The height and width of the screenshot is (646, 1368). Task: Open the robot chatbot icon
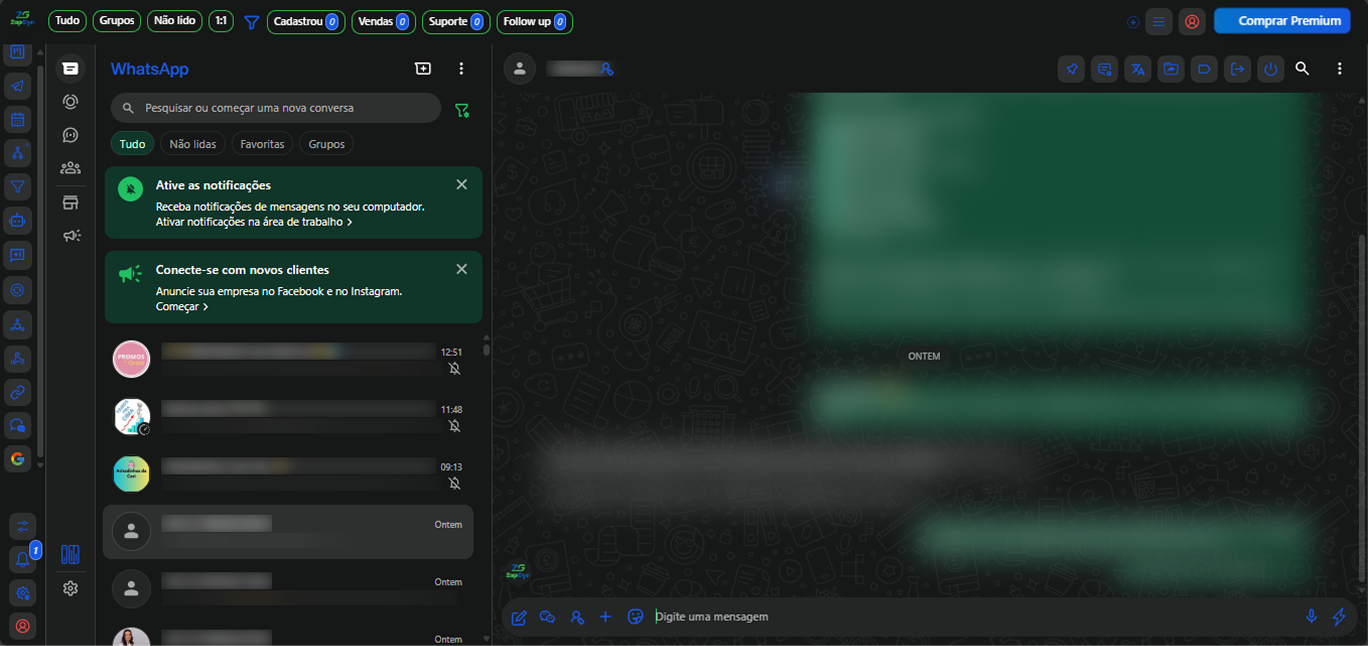pos(18,221)
